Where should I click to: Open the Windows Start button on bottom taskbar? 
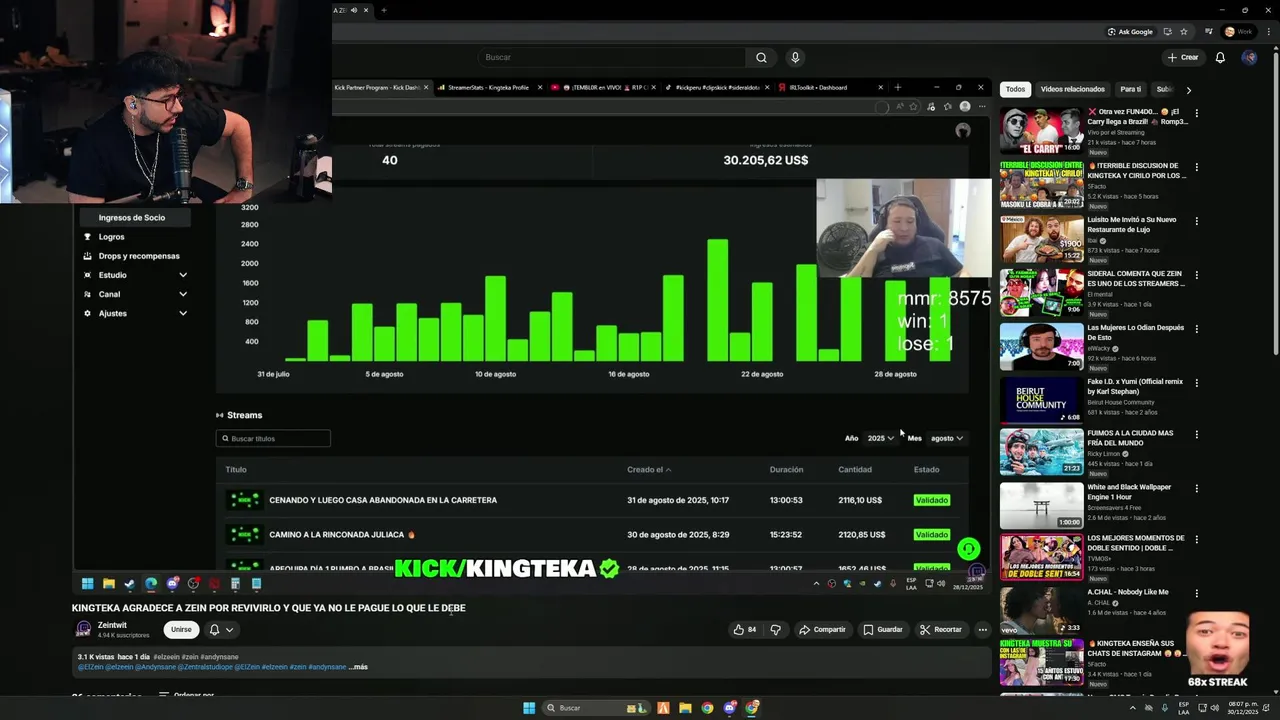coord(529,708)
